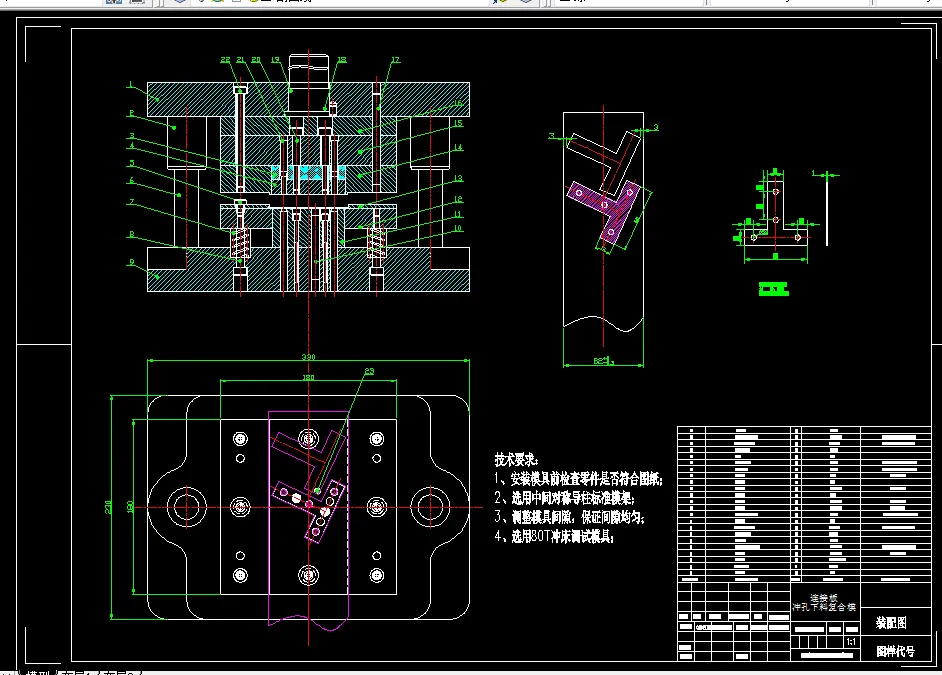This screenshot has width=942, height=675.
Task: Select the 180 dimension text in plan view
Action: coord(308,377)
